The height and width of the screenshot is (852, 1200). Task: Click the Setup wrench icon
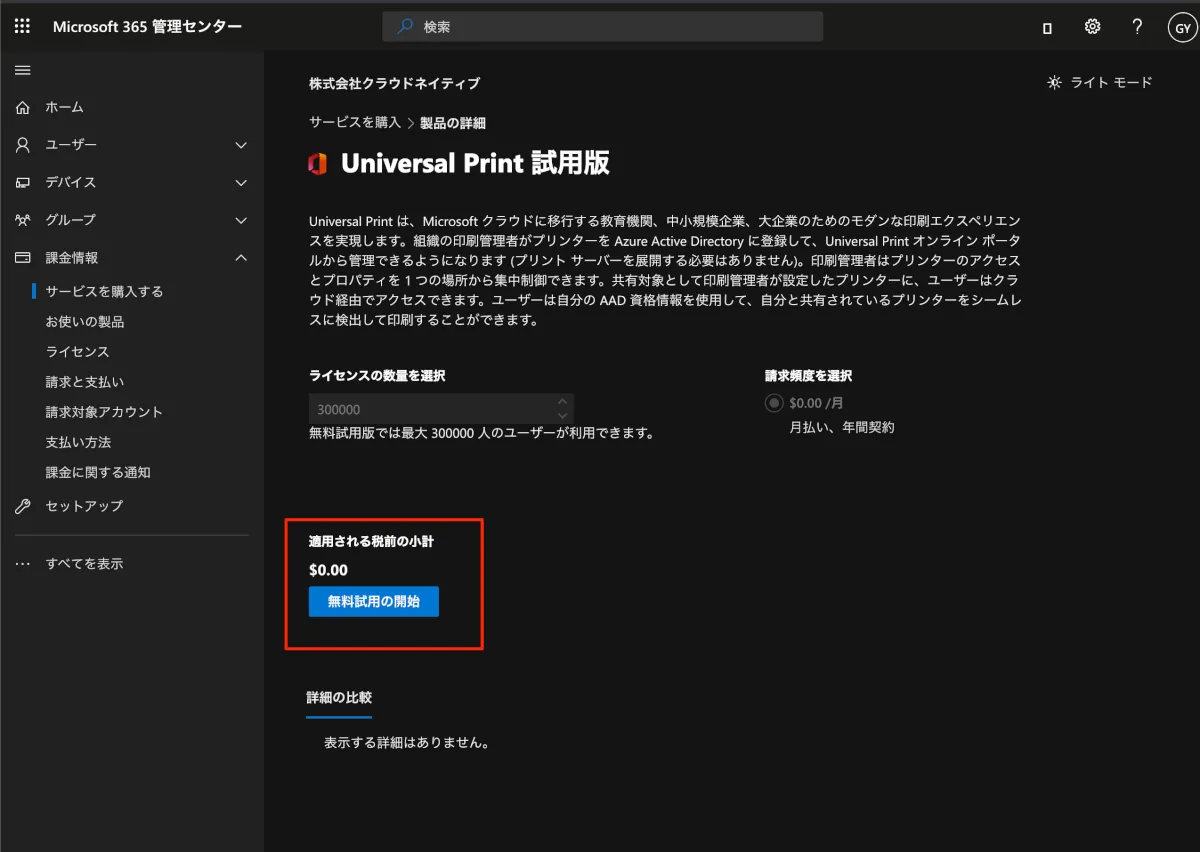(x=23, y=506)
